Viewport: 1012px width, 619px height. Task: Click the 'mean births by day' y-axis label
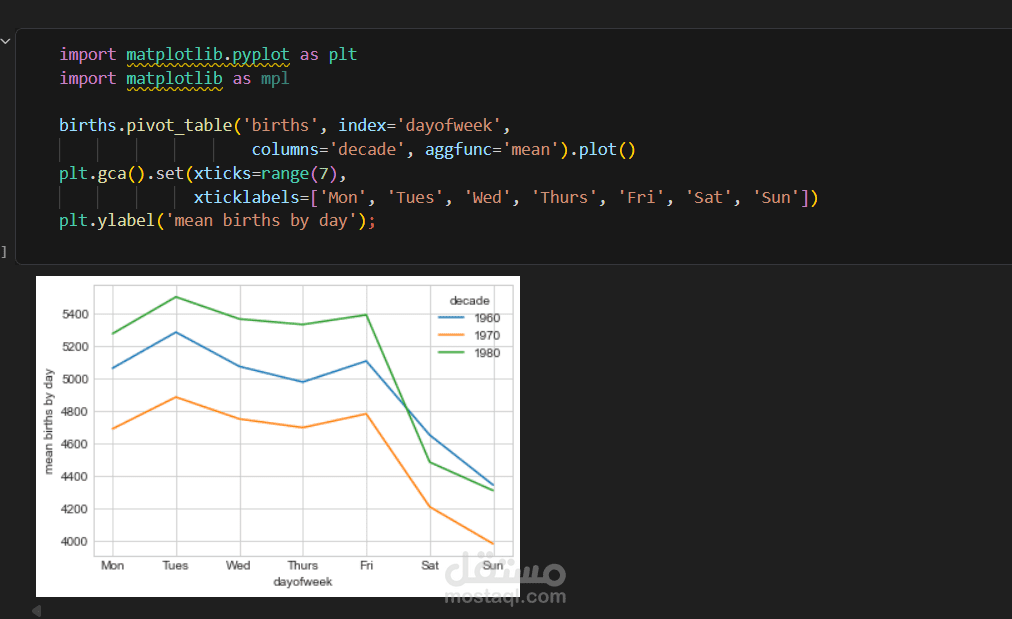(48, 421)
